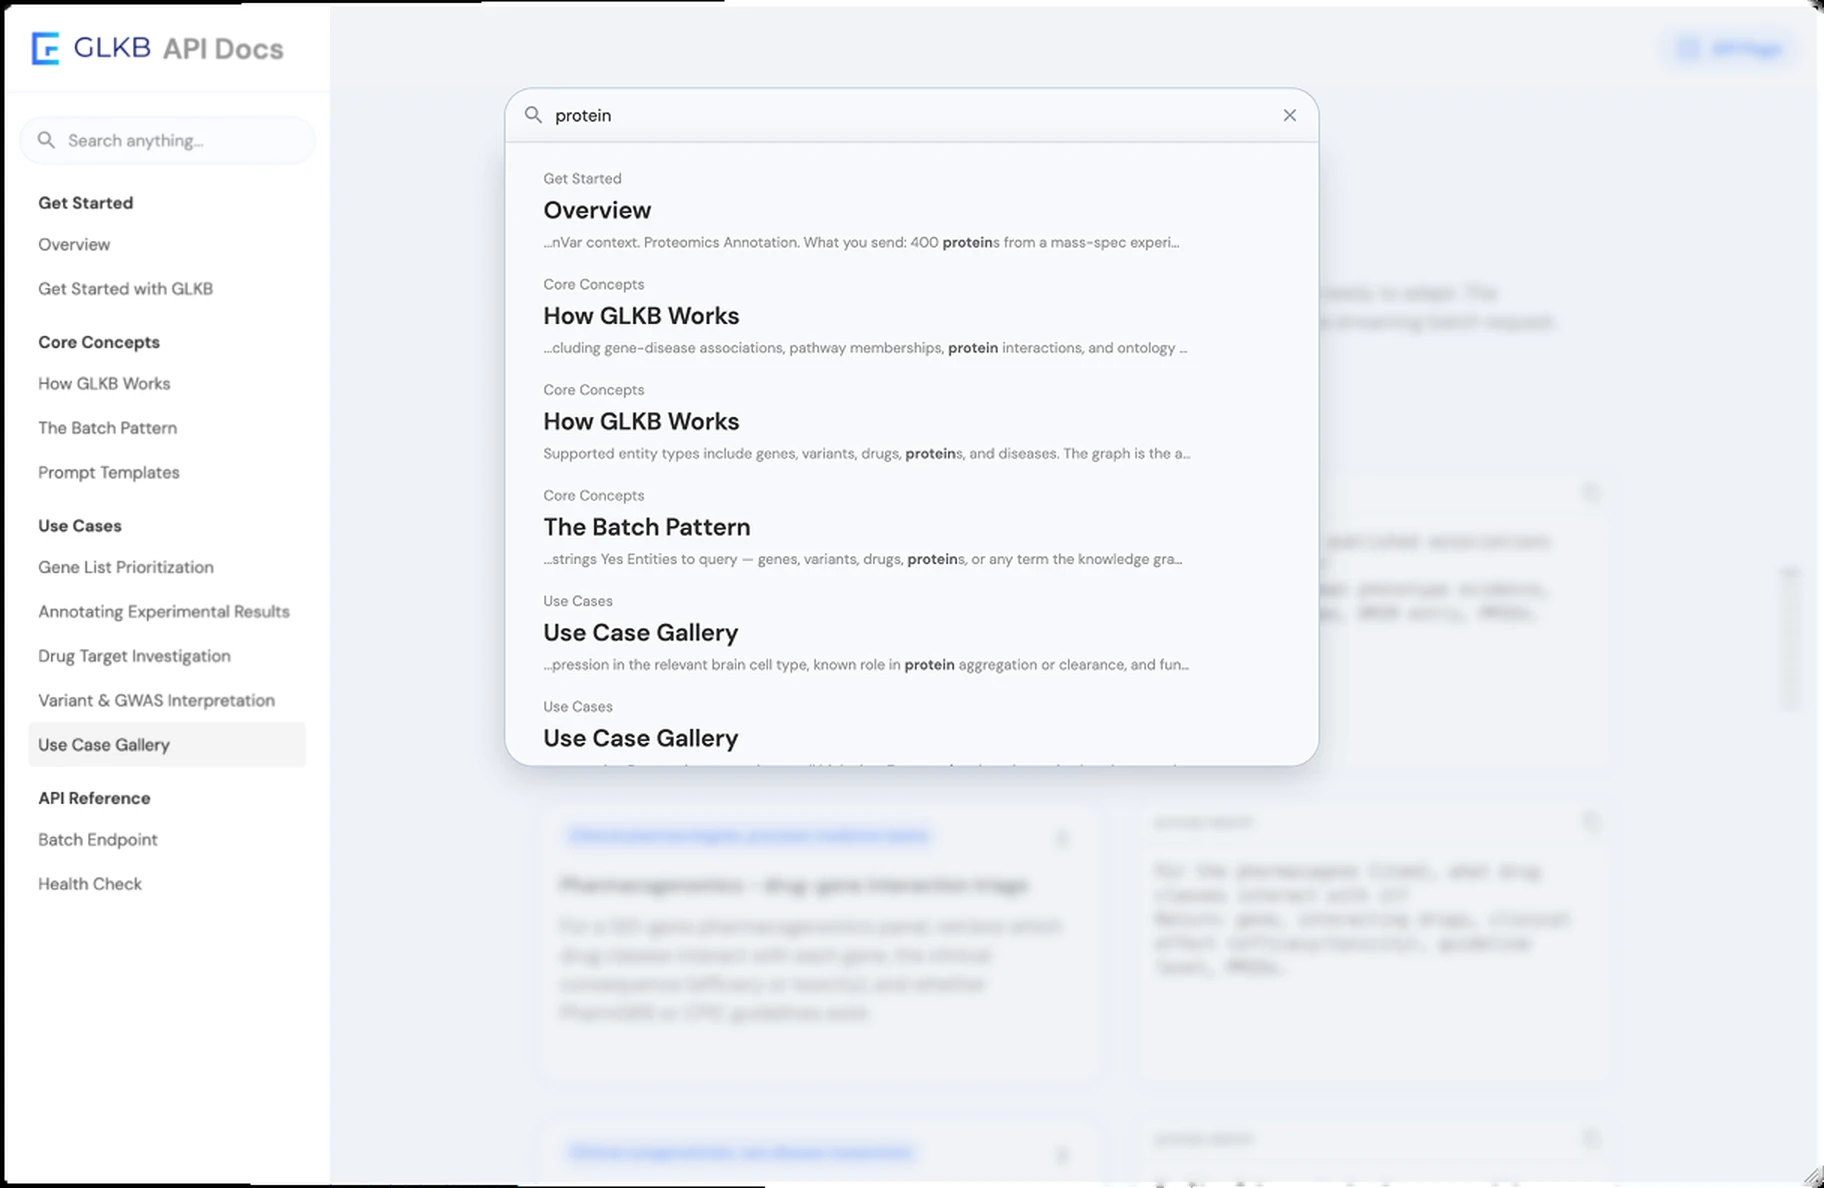Viewport: 1824px width, 1188px height.
Task: Go to Variant & GWAS Interpretation
Action: point(156,700)
